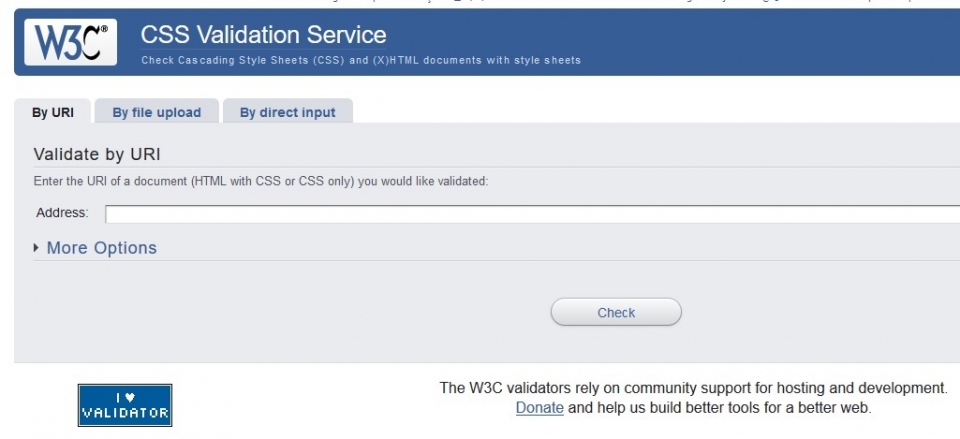The height and width of the screenshot is (439, 960).
Task: Select the By URI tab
Action: pyautogui.click(x=53, y=112)
